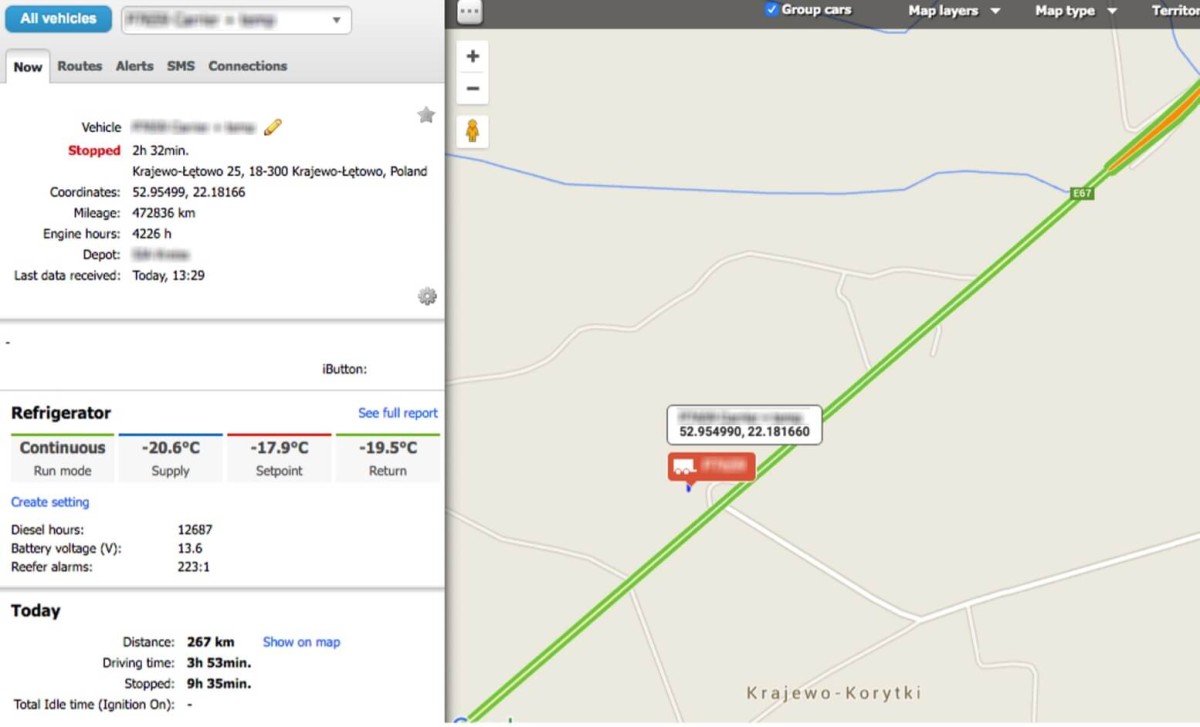Open the See full report link
The width and height of the screenshot is (1200, 727).
(397, 413)
